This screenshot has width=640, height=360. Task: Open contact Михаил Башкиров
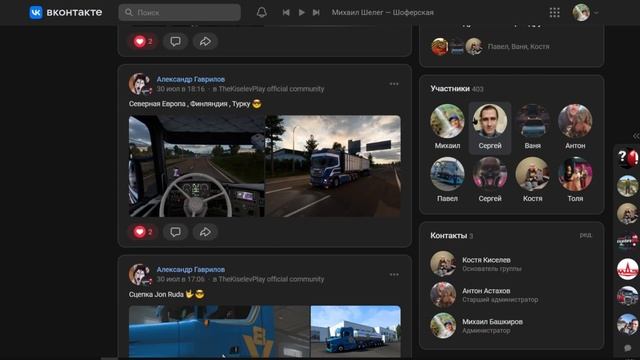(x=492, y=322)
